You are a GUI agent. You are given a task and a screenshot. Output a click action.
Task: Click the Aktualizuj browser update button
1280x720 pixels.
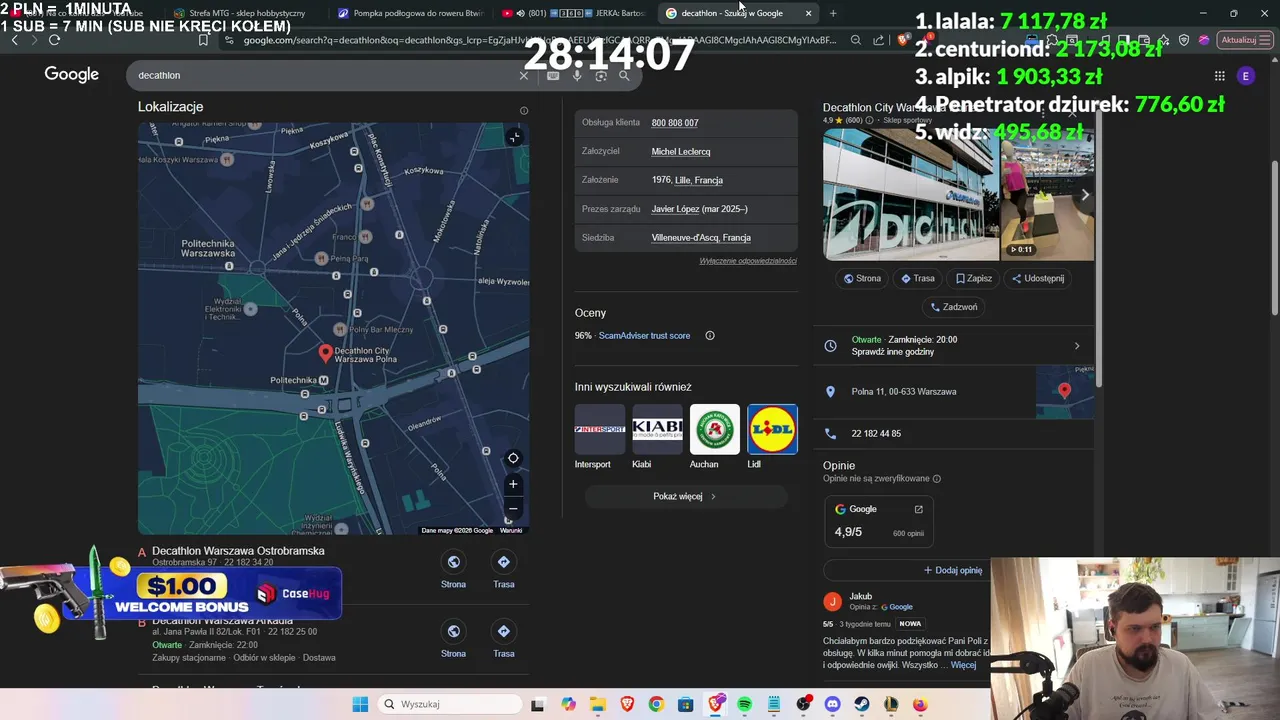pyautogui.click(x=1243, y=40)
